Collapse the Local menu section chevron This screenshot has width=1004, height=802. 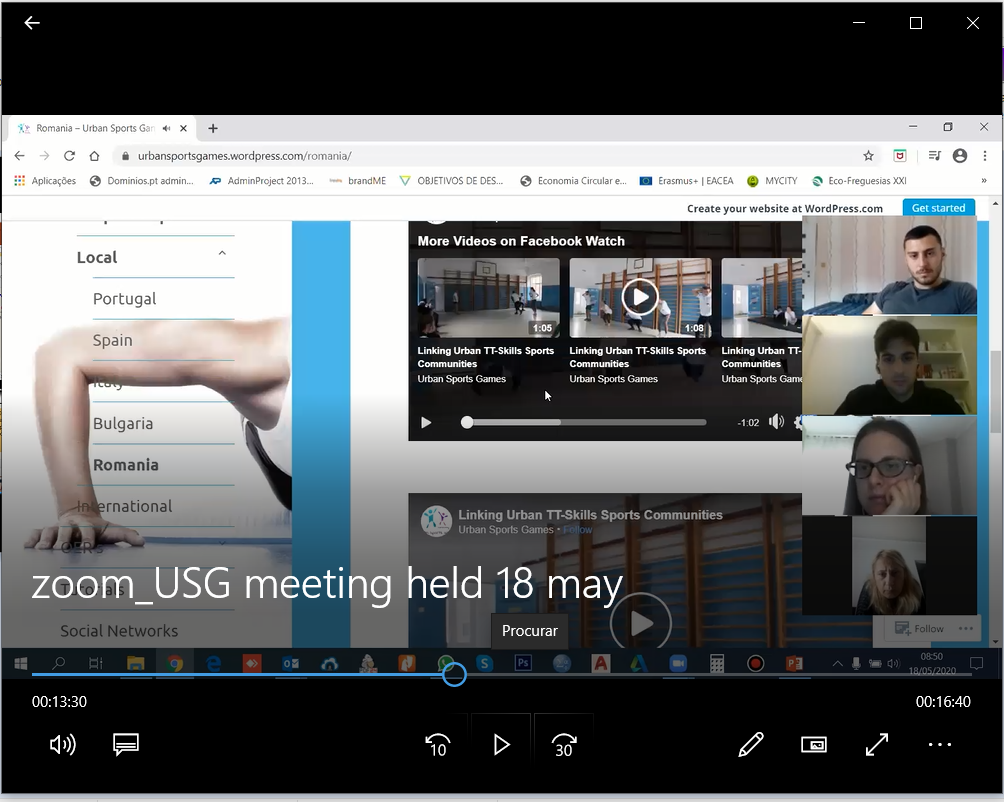222,254
